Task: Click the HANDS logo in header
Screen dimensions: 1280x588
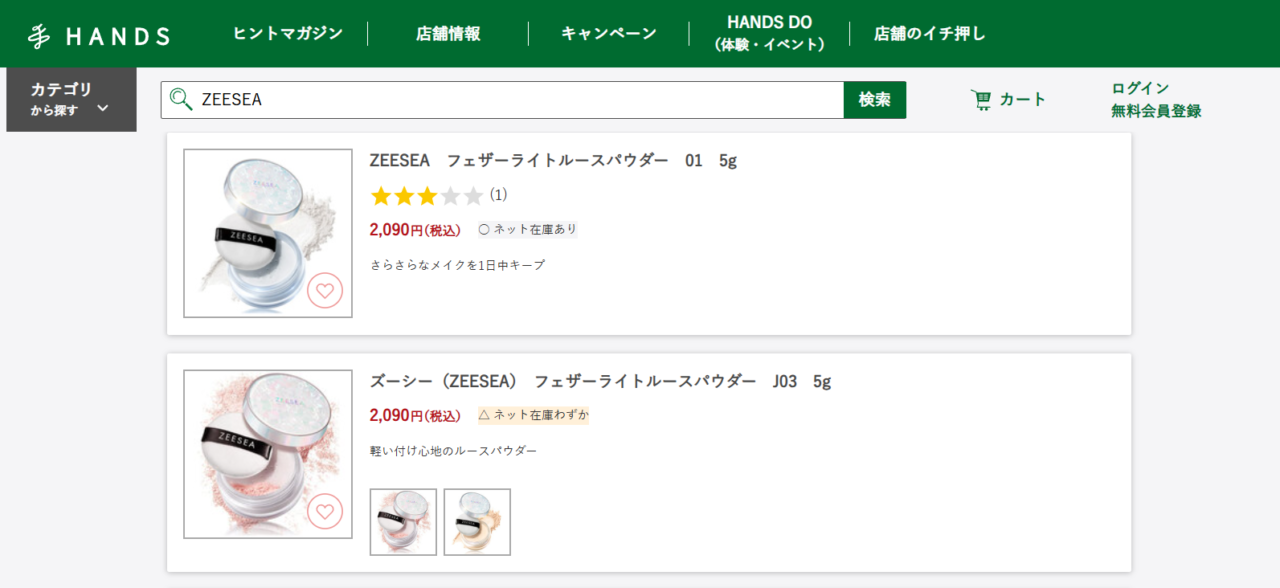Action: click(99, 36)
